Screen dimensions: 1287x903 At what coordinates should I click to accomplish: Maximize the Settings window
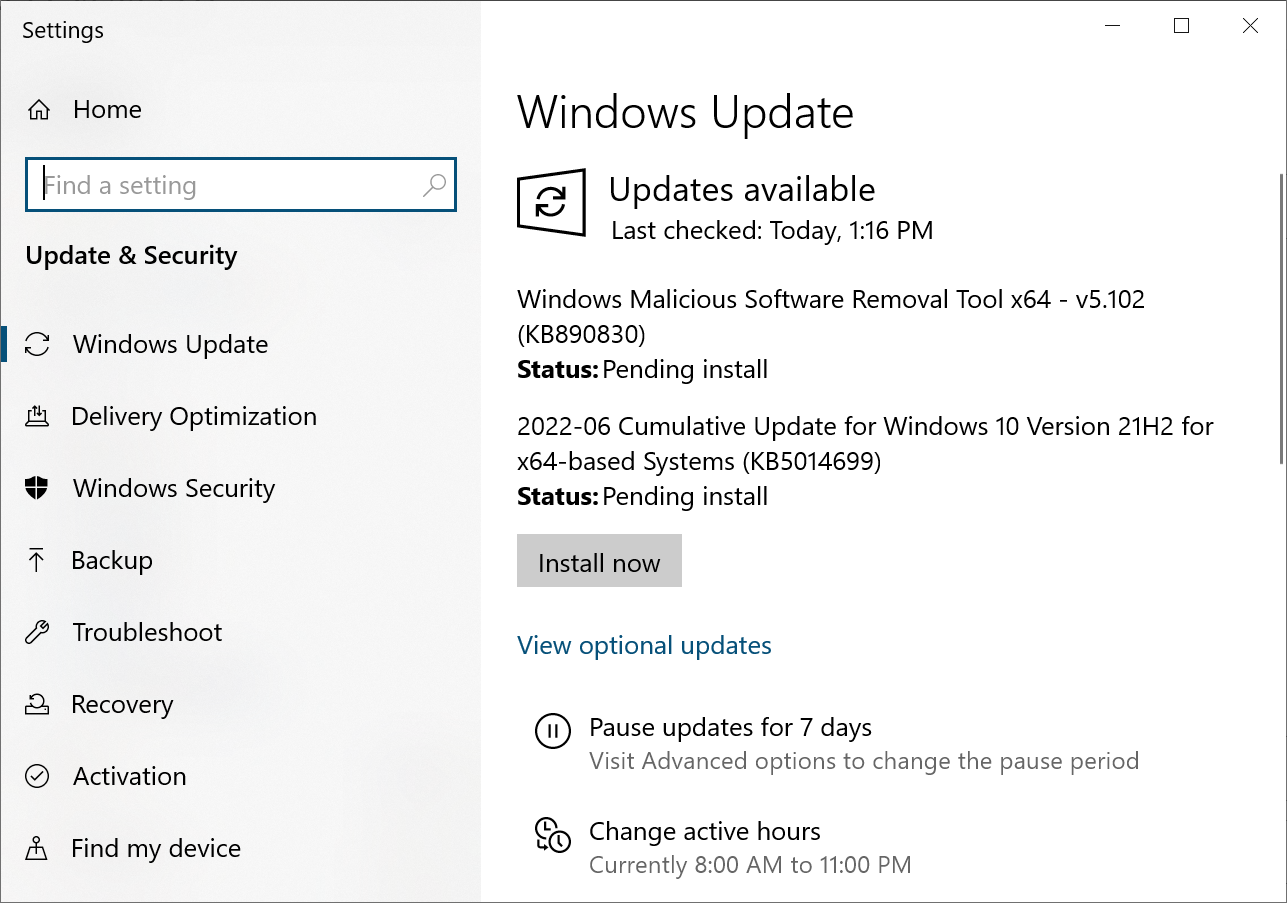(x=1181, y=27)
